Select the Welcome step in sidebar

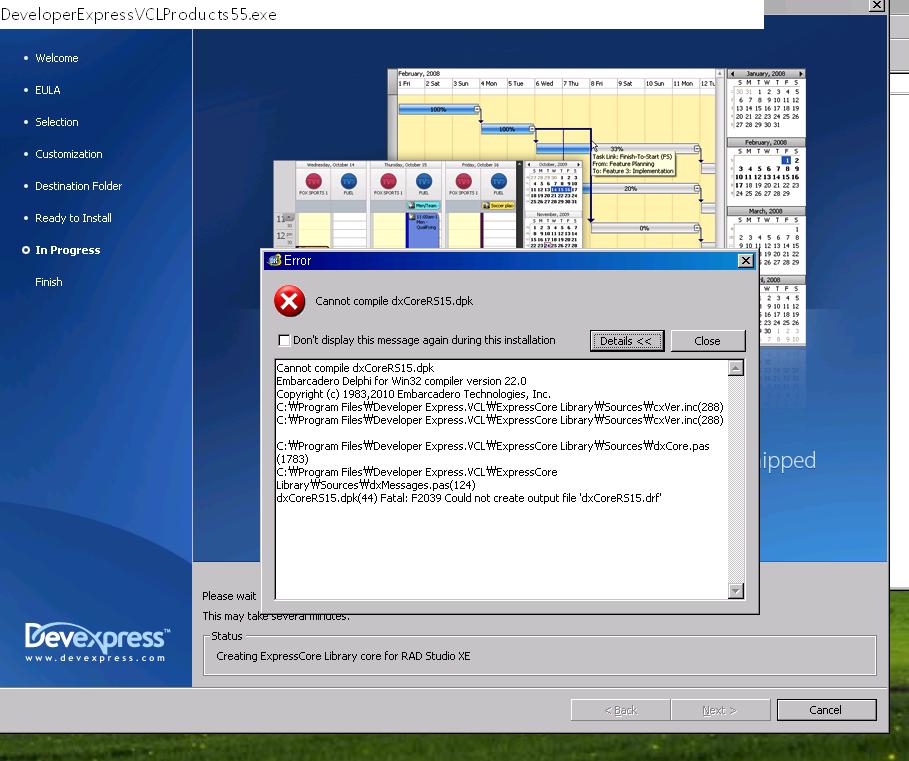coord(56,58)
